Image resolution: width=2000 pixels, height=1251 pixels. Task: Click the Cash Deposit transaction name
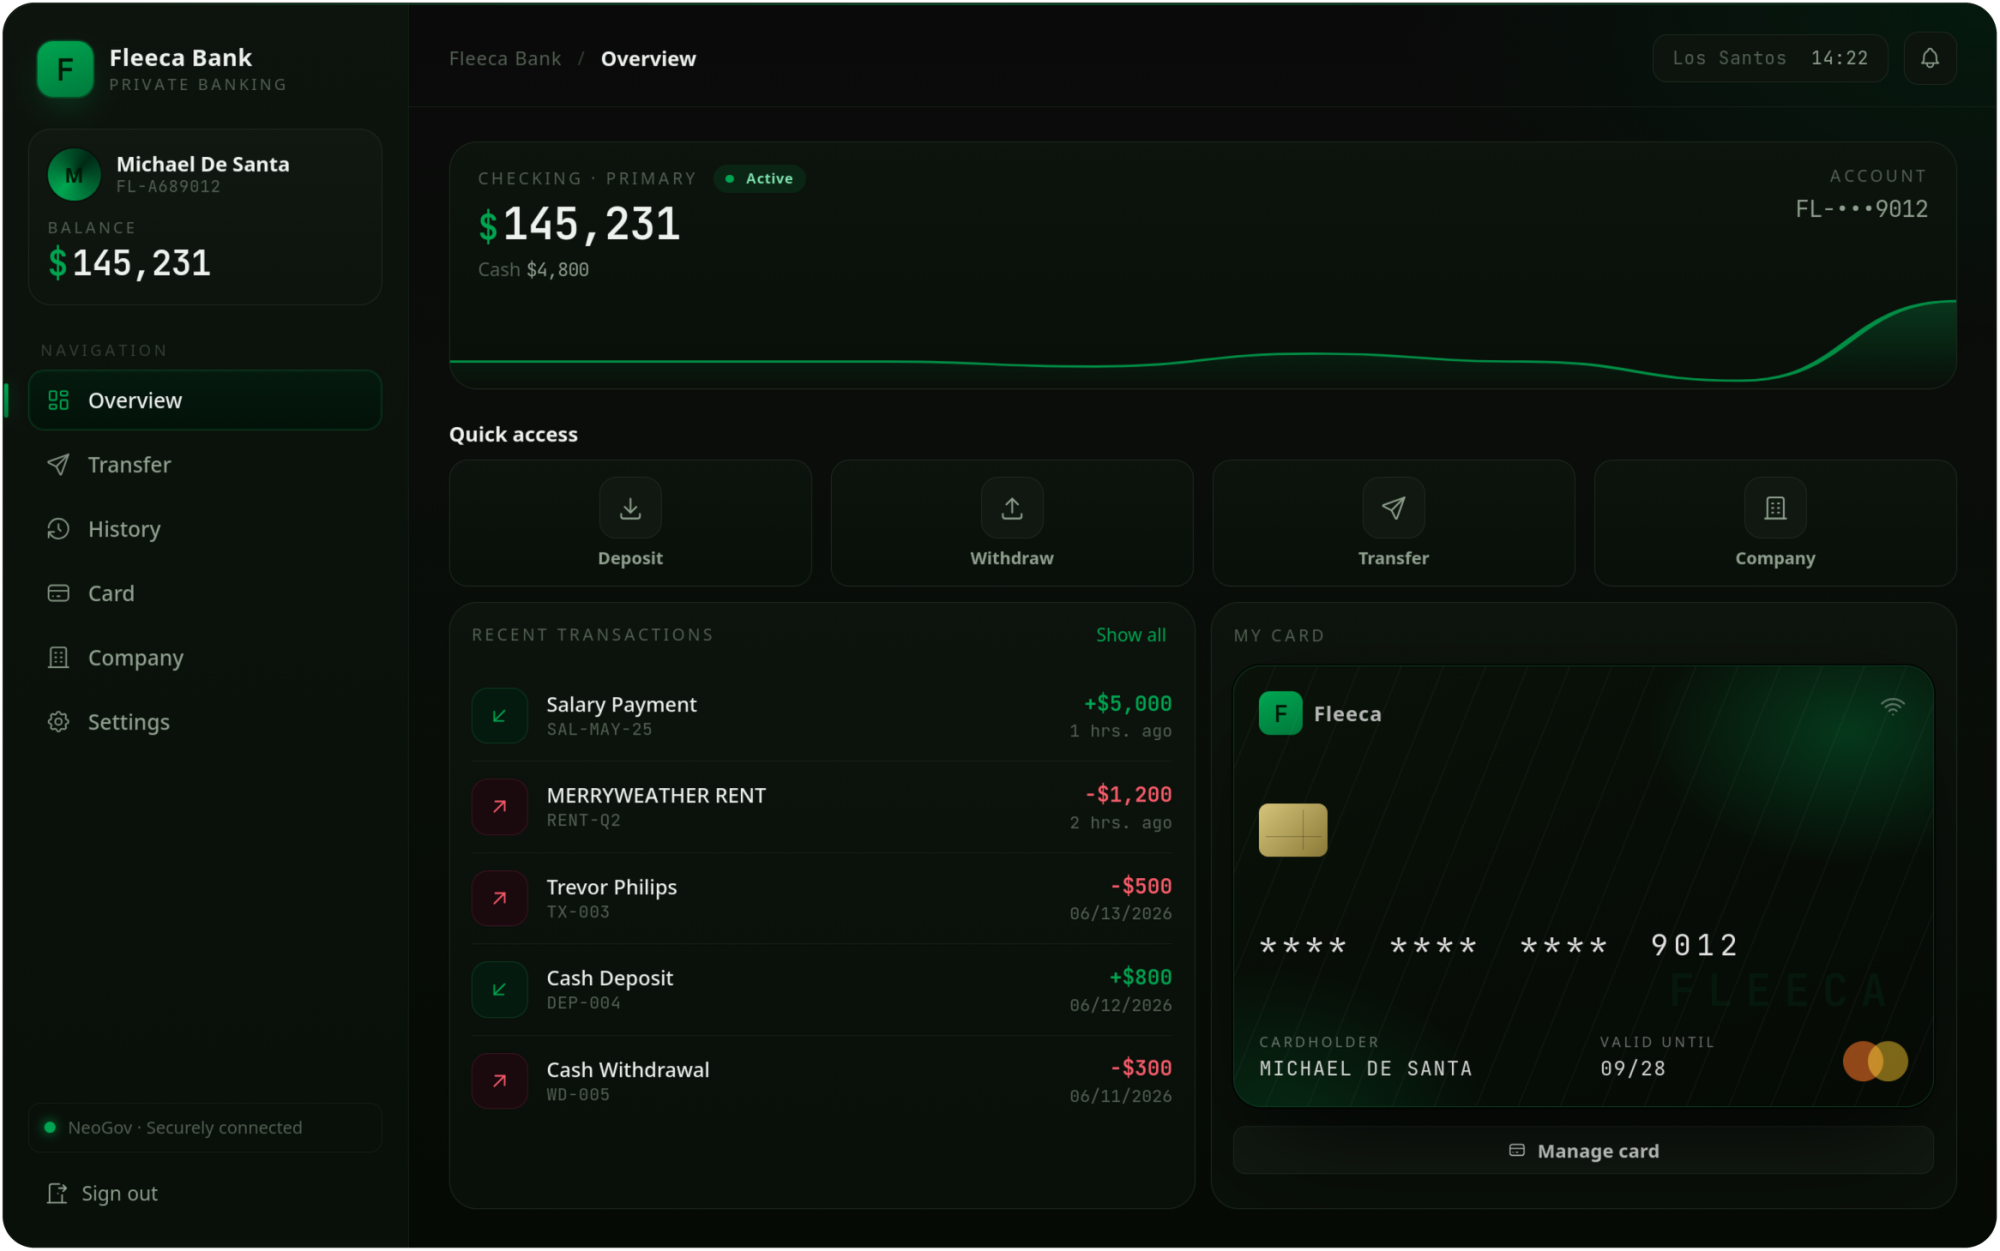609,978
